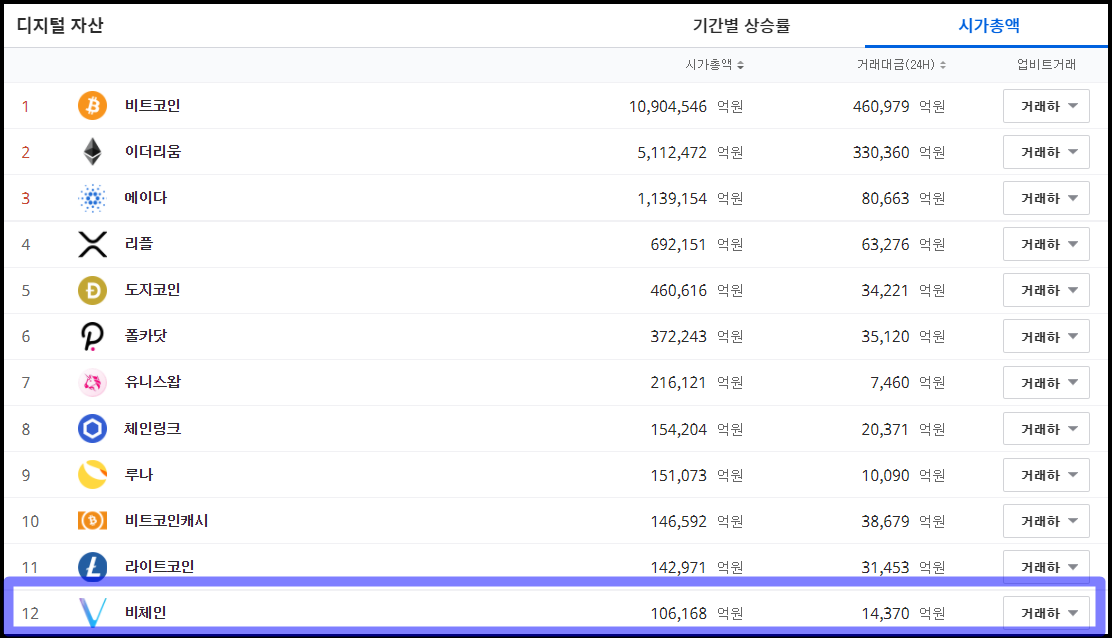Click market cap value 151,073 억원
Image resolution: width=1112 pixels, height=638 pixels.
tap(696, 476)
